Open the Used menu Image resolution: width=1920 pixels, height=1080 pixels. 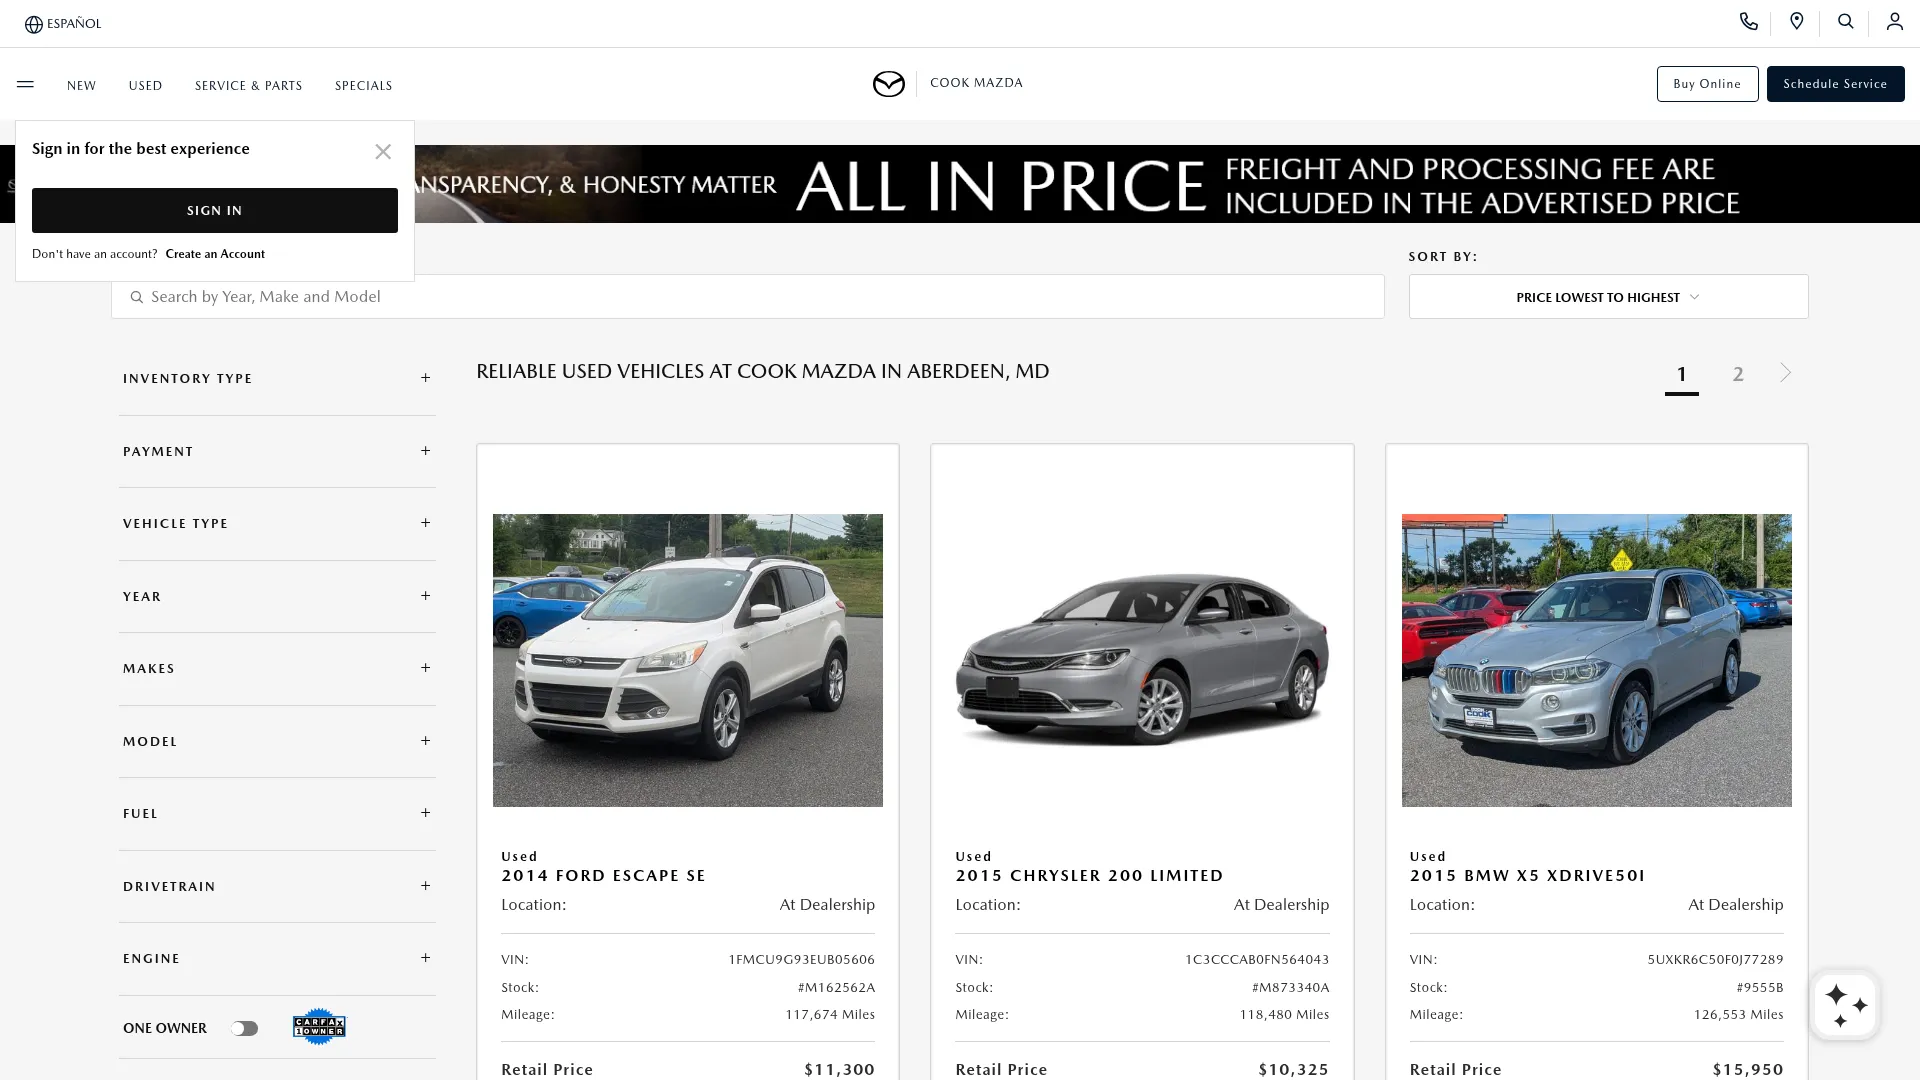(x=145, y=86)
